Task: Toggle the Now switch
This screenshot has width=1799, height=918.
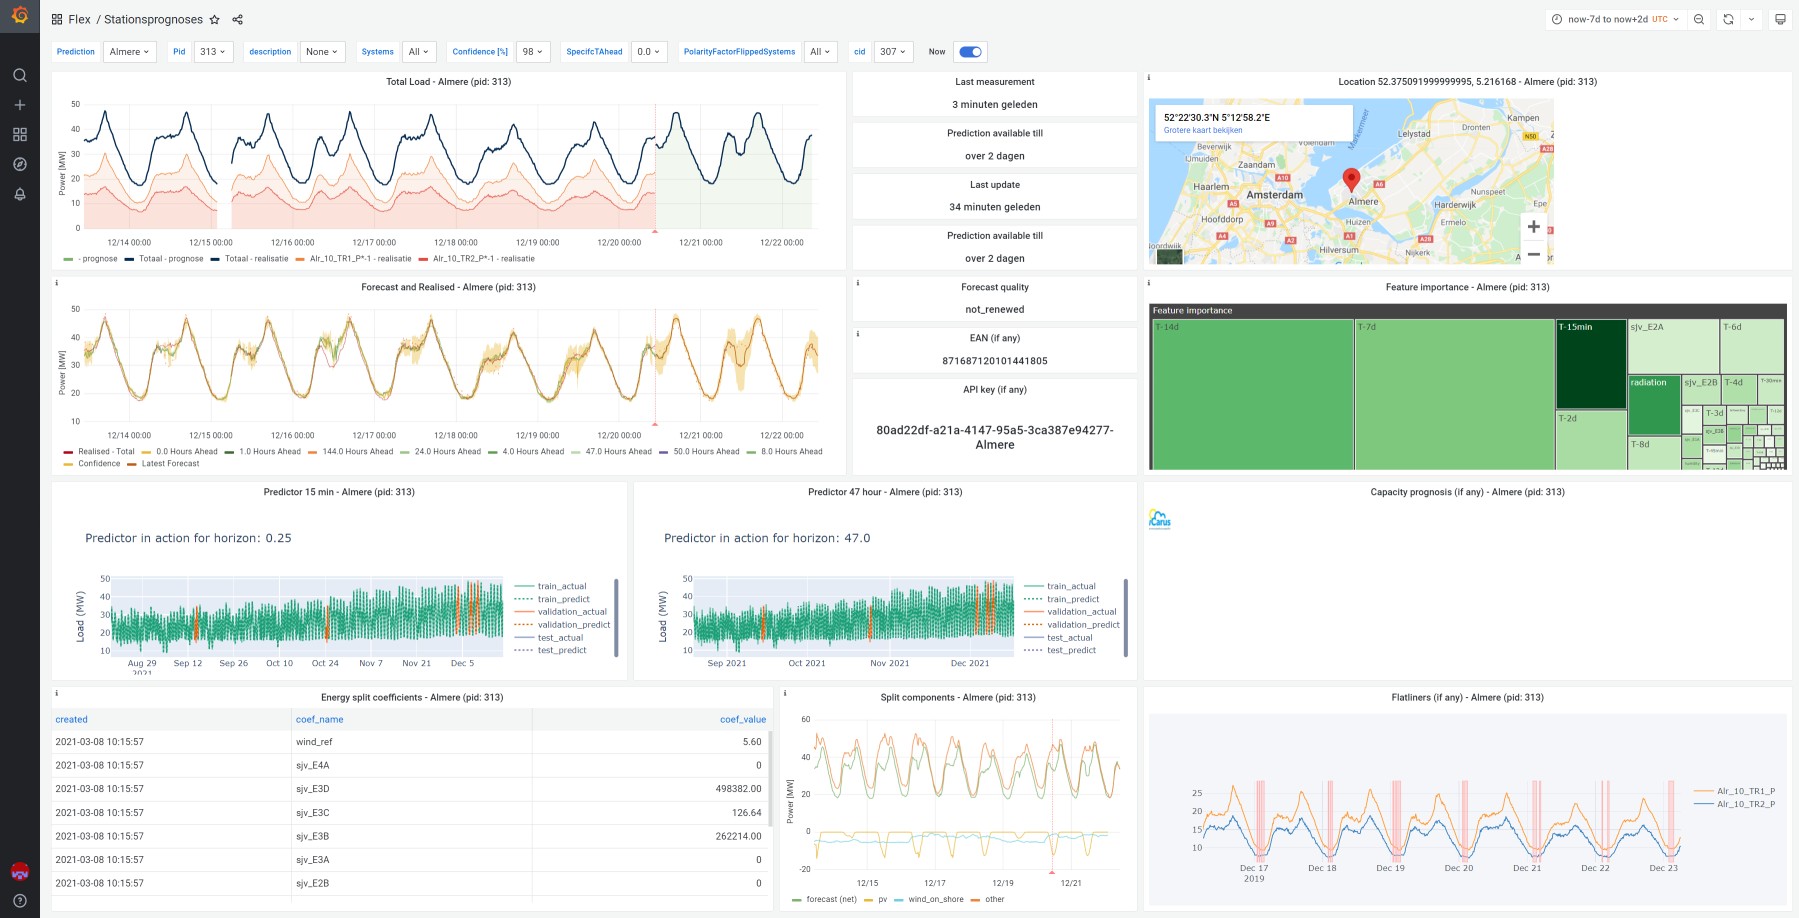Action: coord(970,52)
